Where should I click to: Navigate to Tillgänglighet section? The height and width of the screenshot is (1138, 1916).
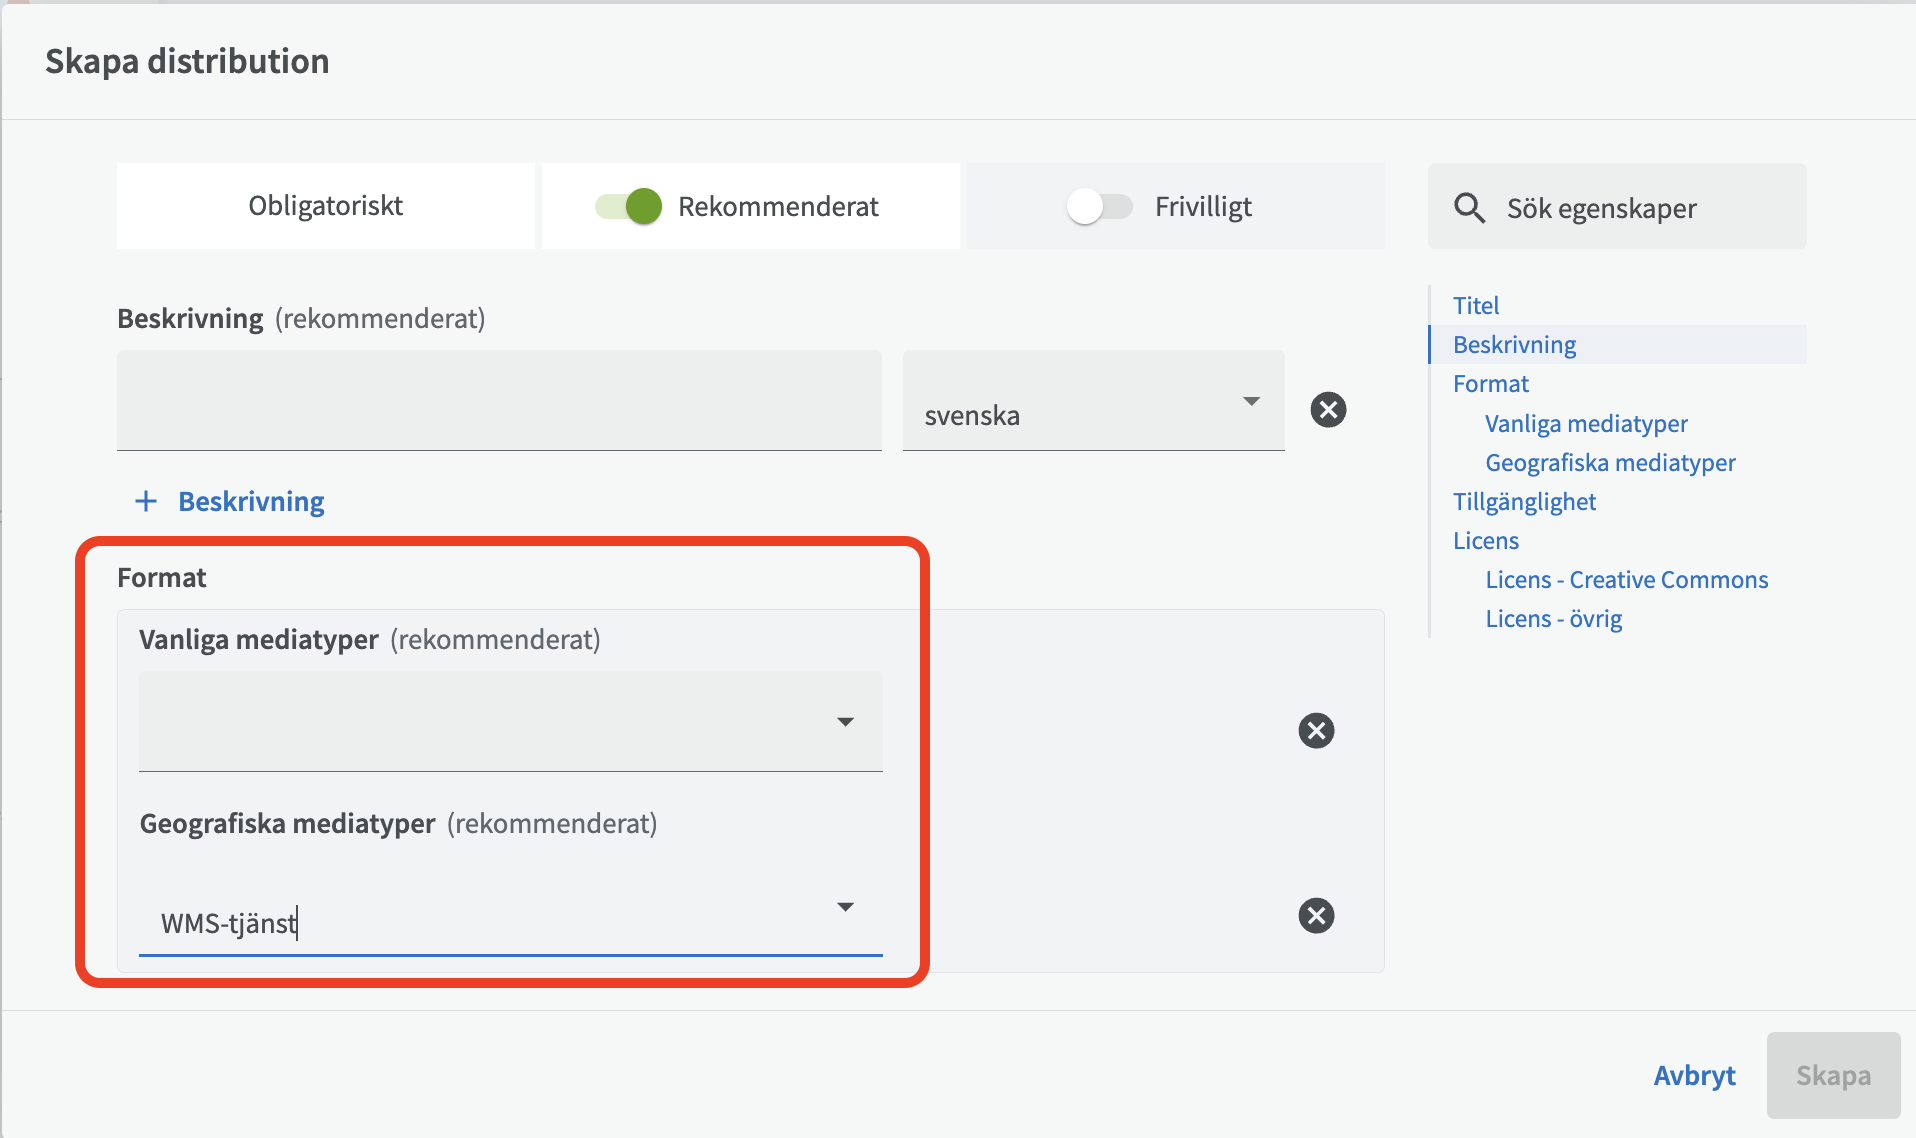pos(1524,502)
